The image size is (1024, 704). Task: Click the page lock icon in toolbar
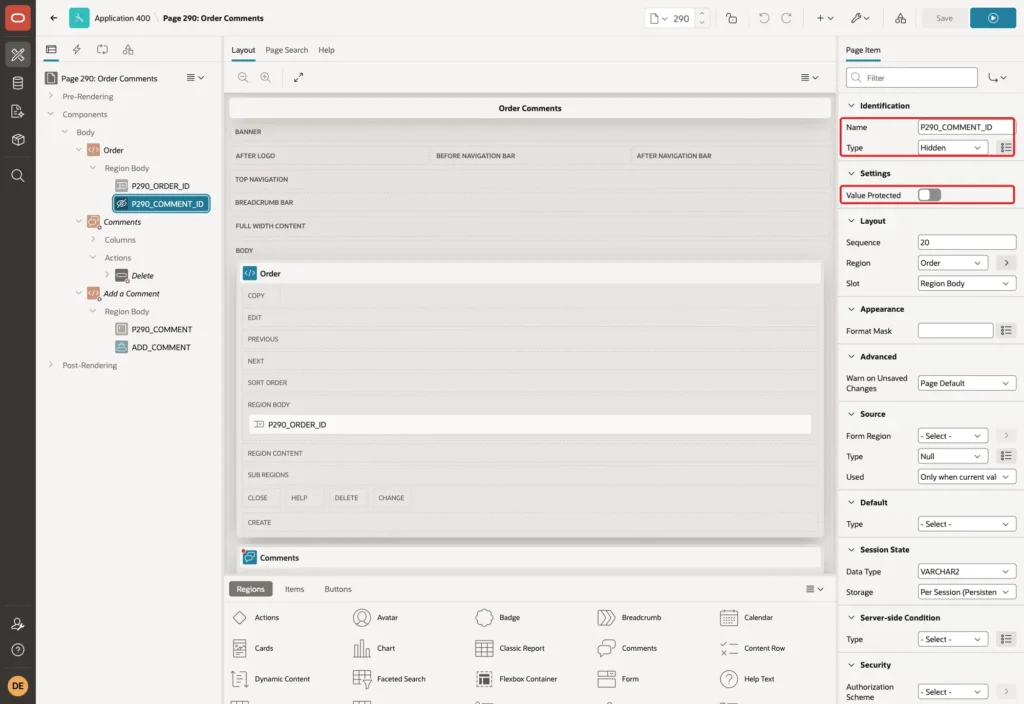point(731,18)
